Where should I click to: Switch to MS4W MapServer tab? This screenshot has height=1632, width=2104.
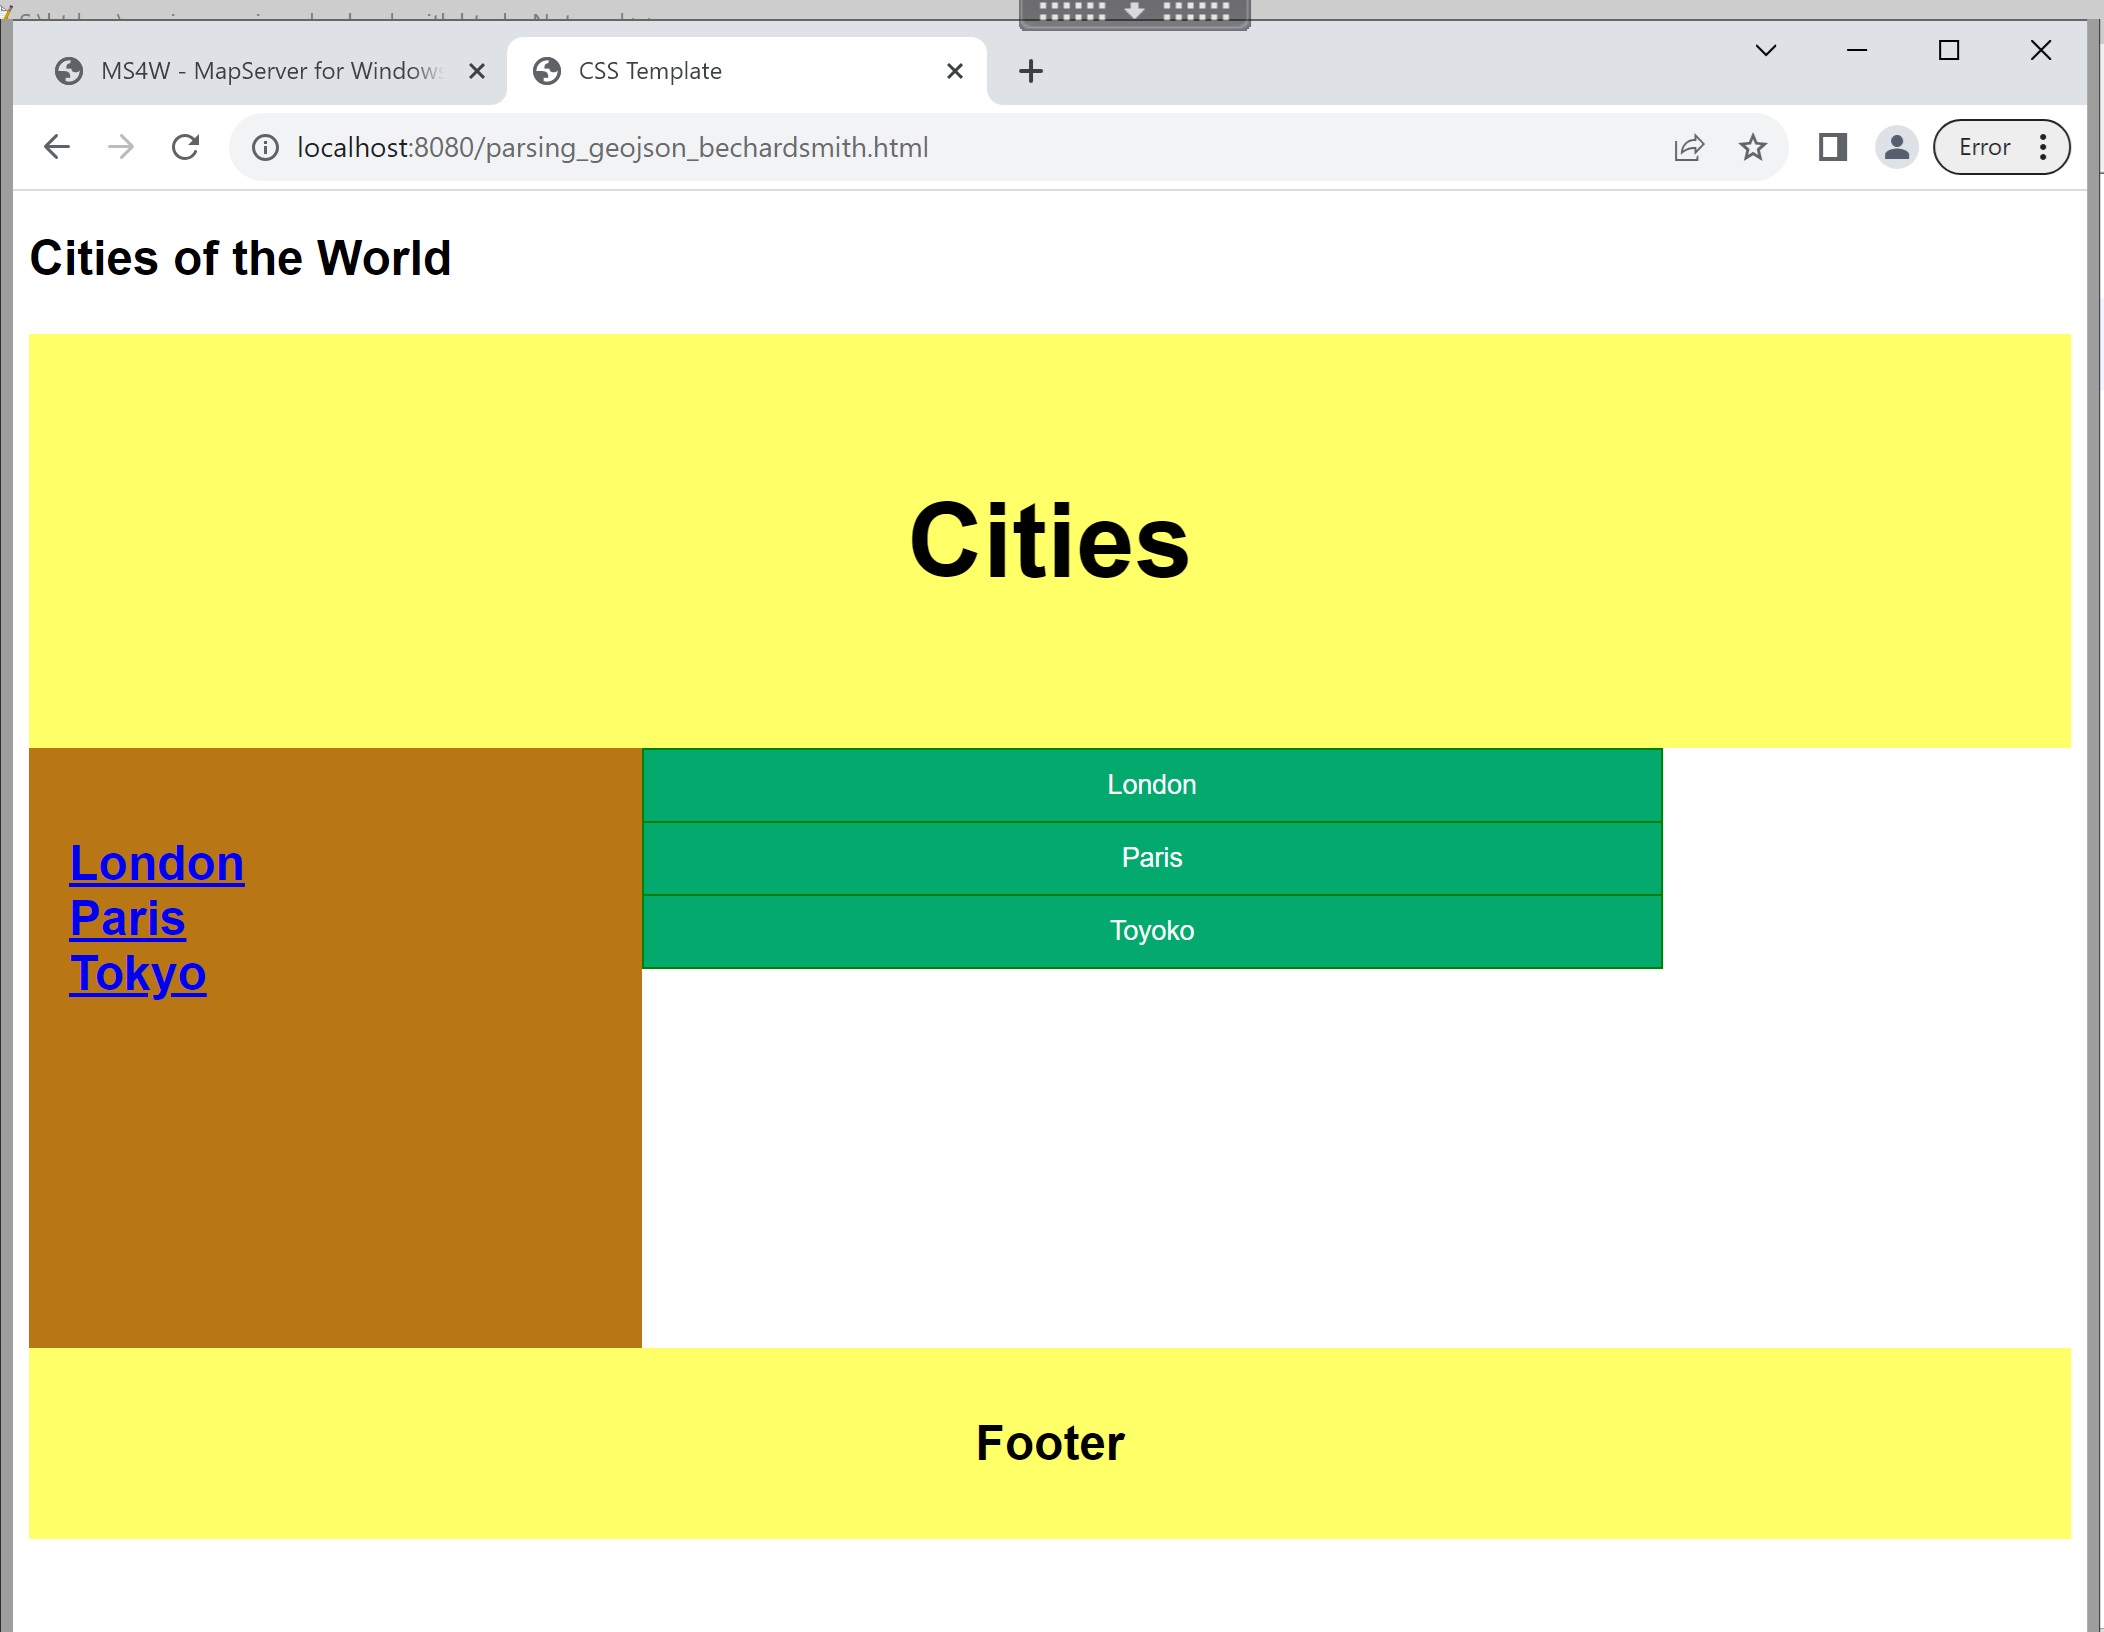(270, 71)
